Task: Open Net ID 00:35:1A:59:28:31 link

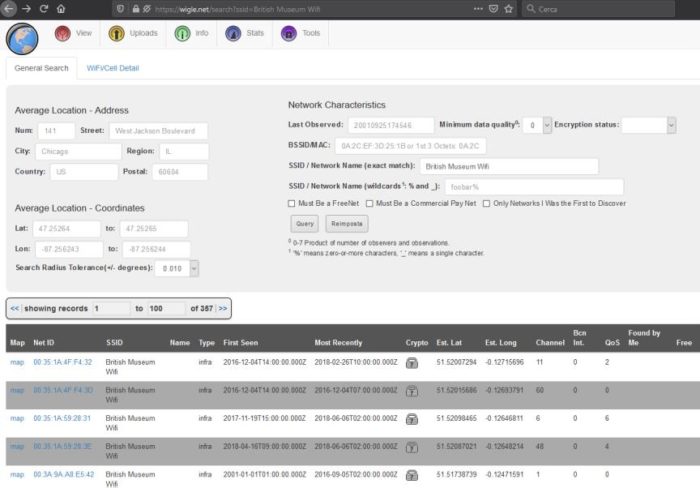Action: tap(62, 418)
